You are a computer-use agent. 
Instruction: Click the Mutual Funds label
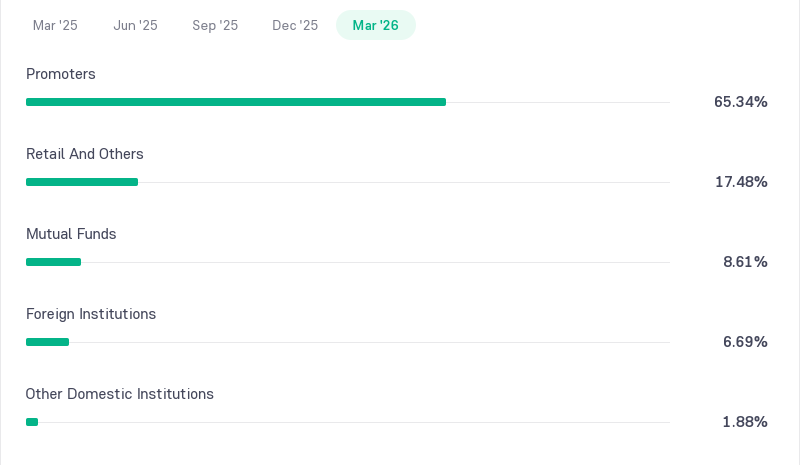71,234
